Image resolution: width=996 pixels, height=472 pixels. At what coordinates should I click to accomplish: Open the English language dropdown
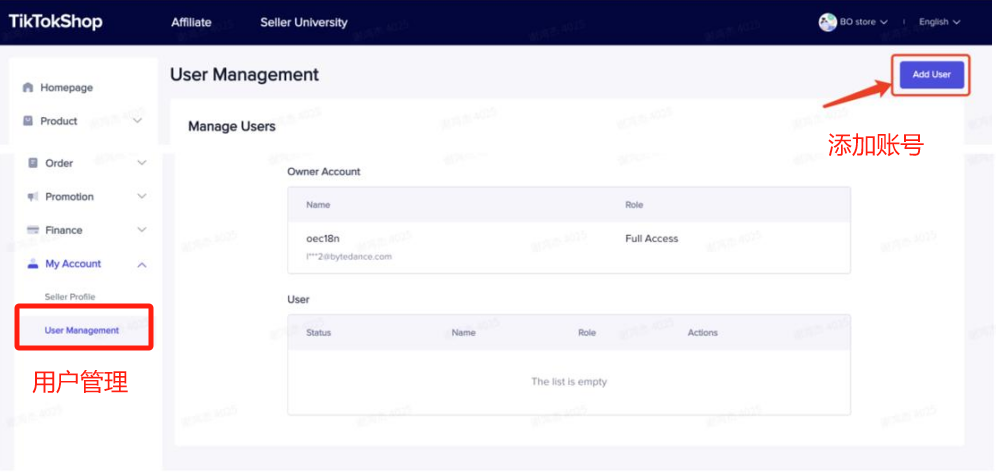939,22
